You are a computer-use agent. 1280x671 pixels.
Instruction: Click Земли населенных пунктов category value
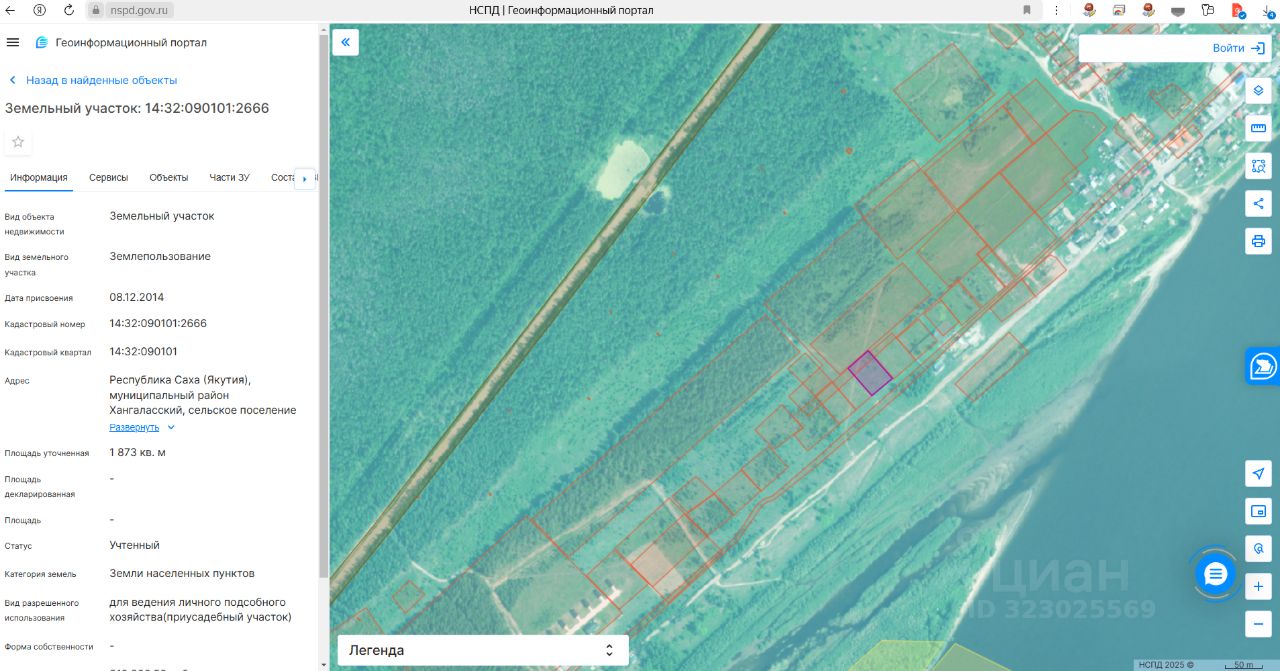(x=182, y=573)
